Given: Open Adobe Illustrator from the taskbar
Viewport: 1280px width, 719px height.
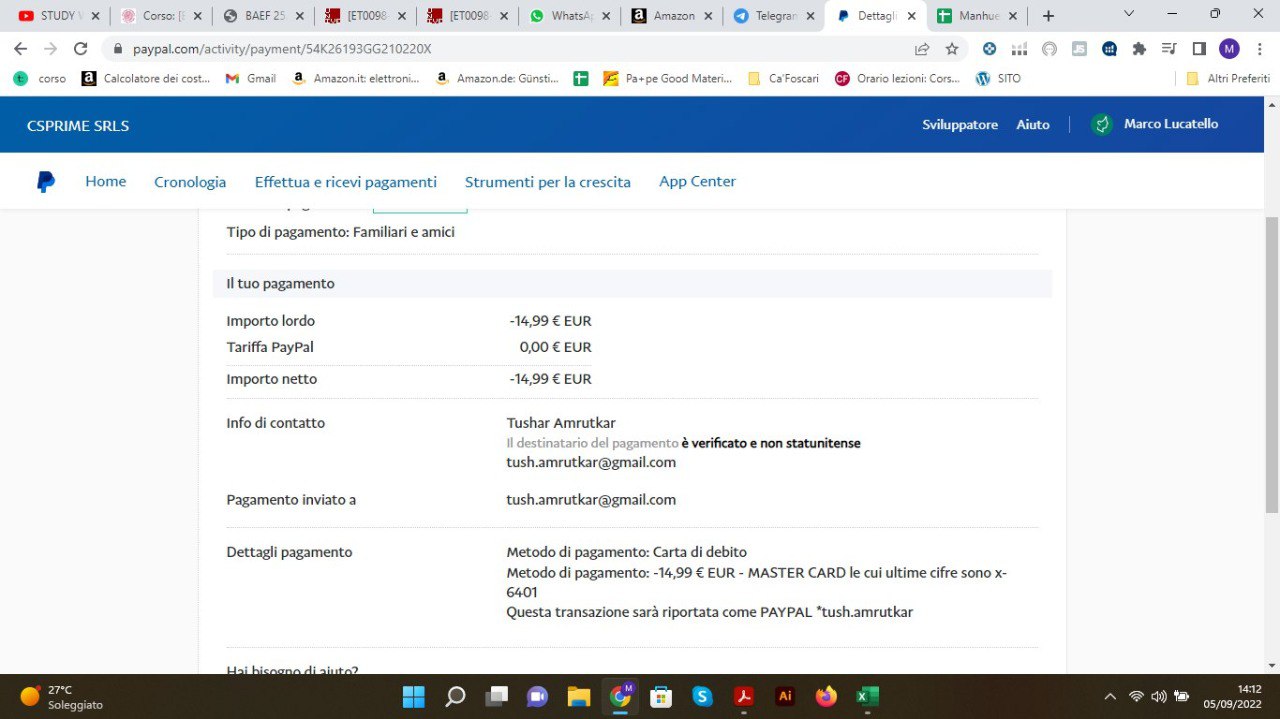Looking at the screenshot, I should (785, 696).
